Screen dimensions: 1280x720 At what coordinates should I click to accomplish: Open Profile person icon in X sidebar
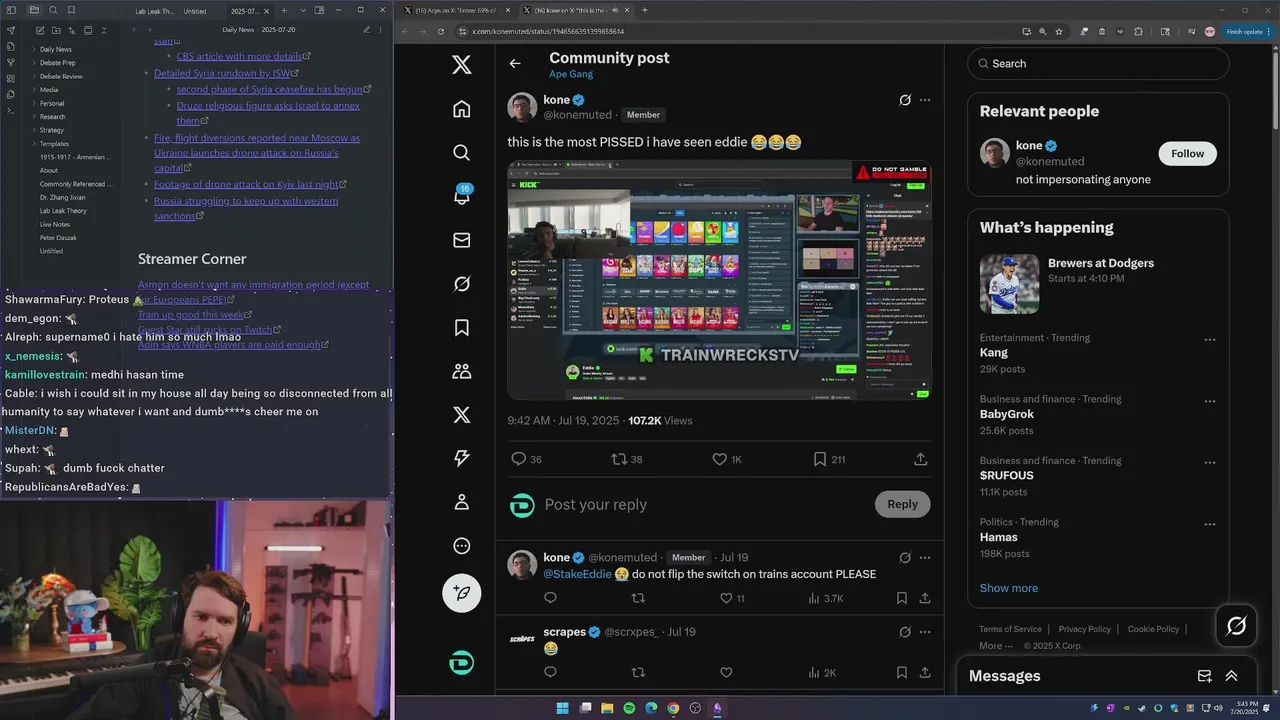pos(461,502)
